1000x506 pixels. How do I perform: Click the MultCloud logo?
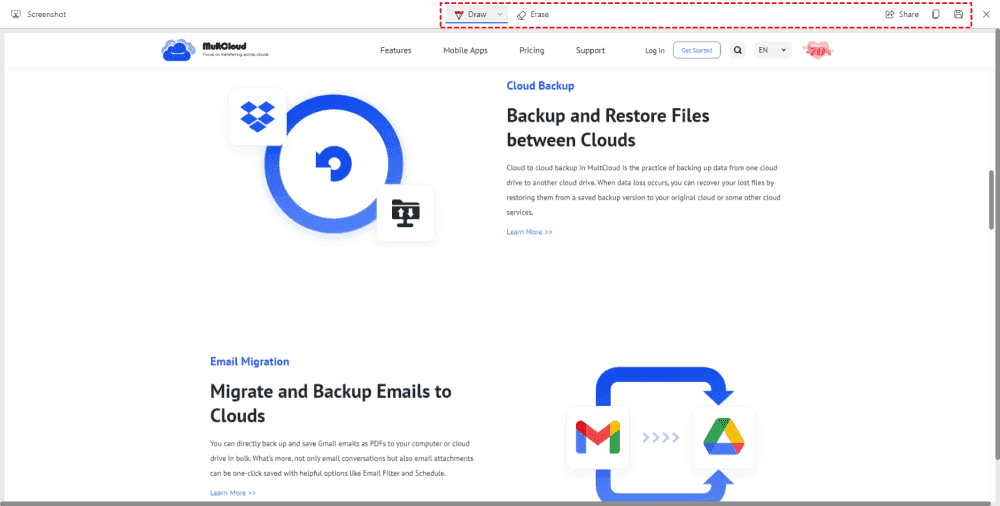(215, 50)
